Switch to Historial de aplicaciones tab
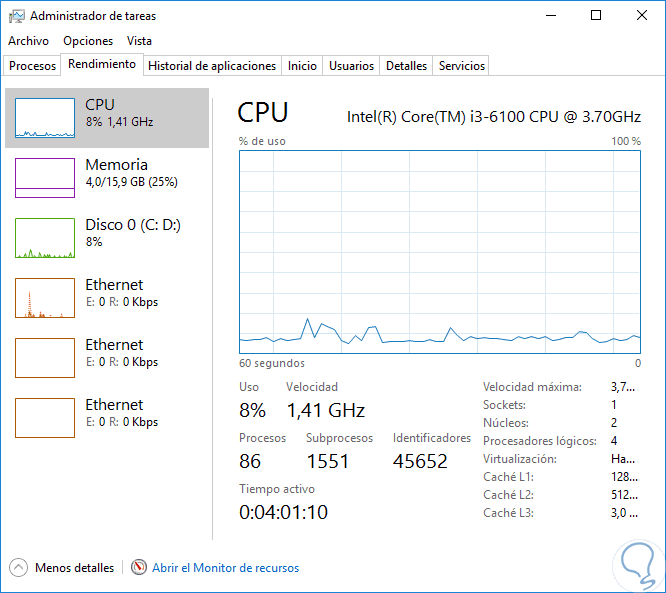 tap(212, 66)
